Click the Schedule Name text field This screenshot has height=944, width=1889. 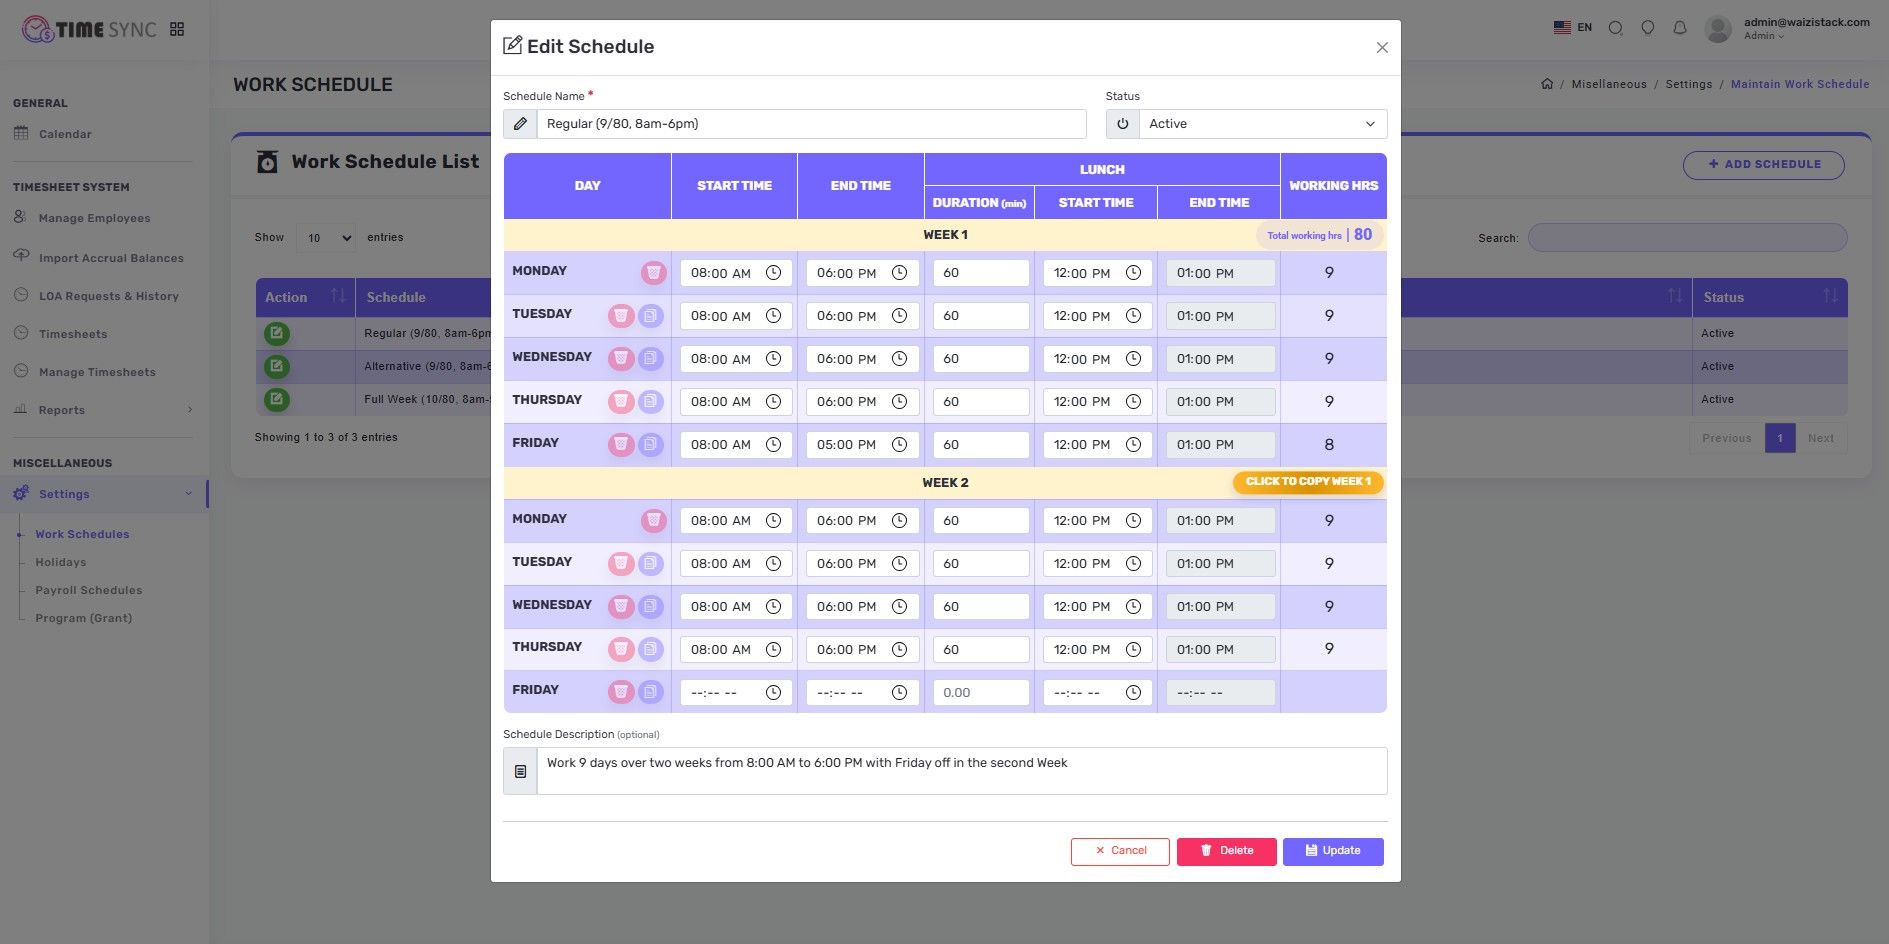pos(810,124)
